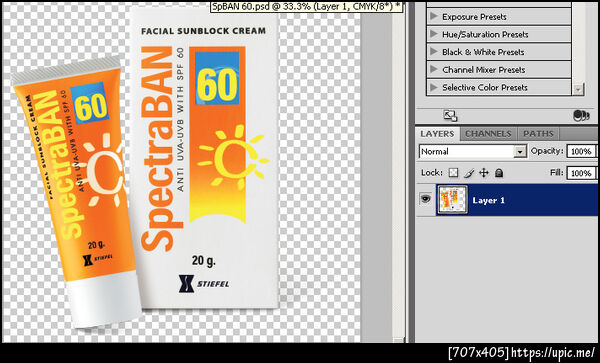
Task: Toggle lock all padlock icon
Action: [499, 173]
